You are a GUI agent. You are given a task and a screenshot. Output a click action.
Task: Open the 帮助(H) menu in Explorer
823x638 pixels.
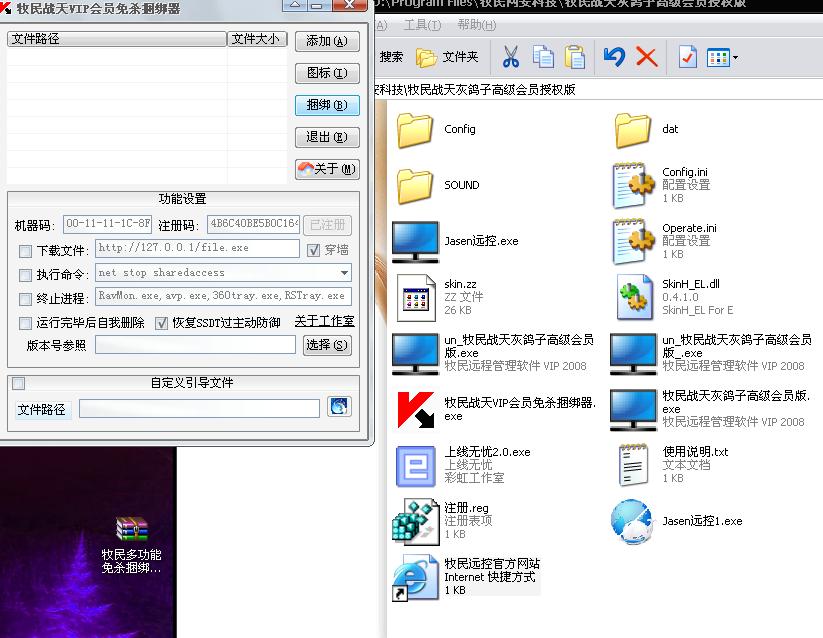[x=477, y=25]
